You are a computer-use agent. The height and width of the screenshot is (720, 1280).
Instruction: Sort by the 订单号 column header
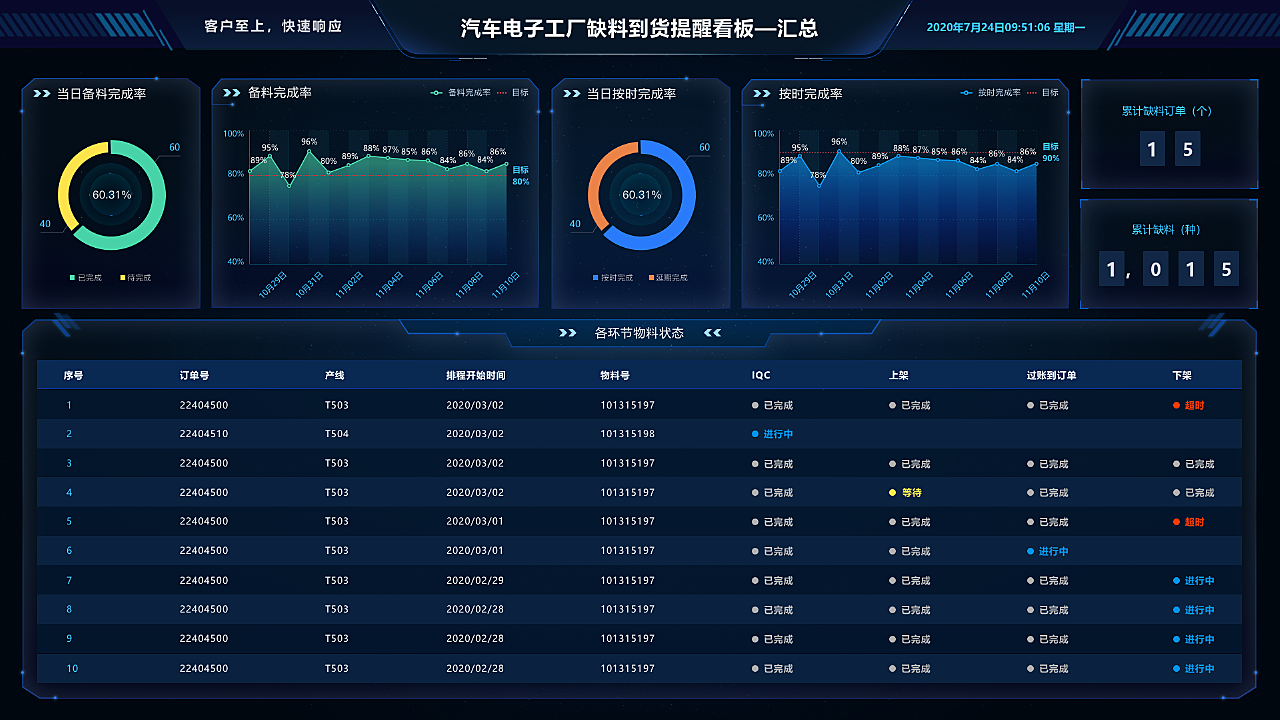(194, 376)
